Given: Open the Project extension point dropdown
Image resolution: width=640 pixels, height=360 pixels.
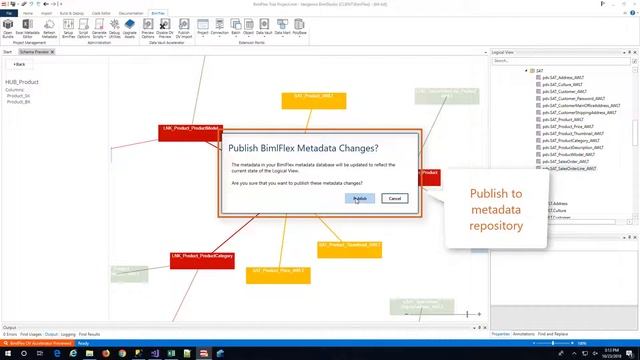Looking at the screenshot, I should 203,28.
